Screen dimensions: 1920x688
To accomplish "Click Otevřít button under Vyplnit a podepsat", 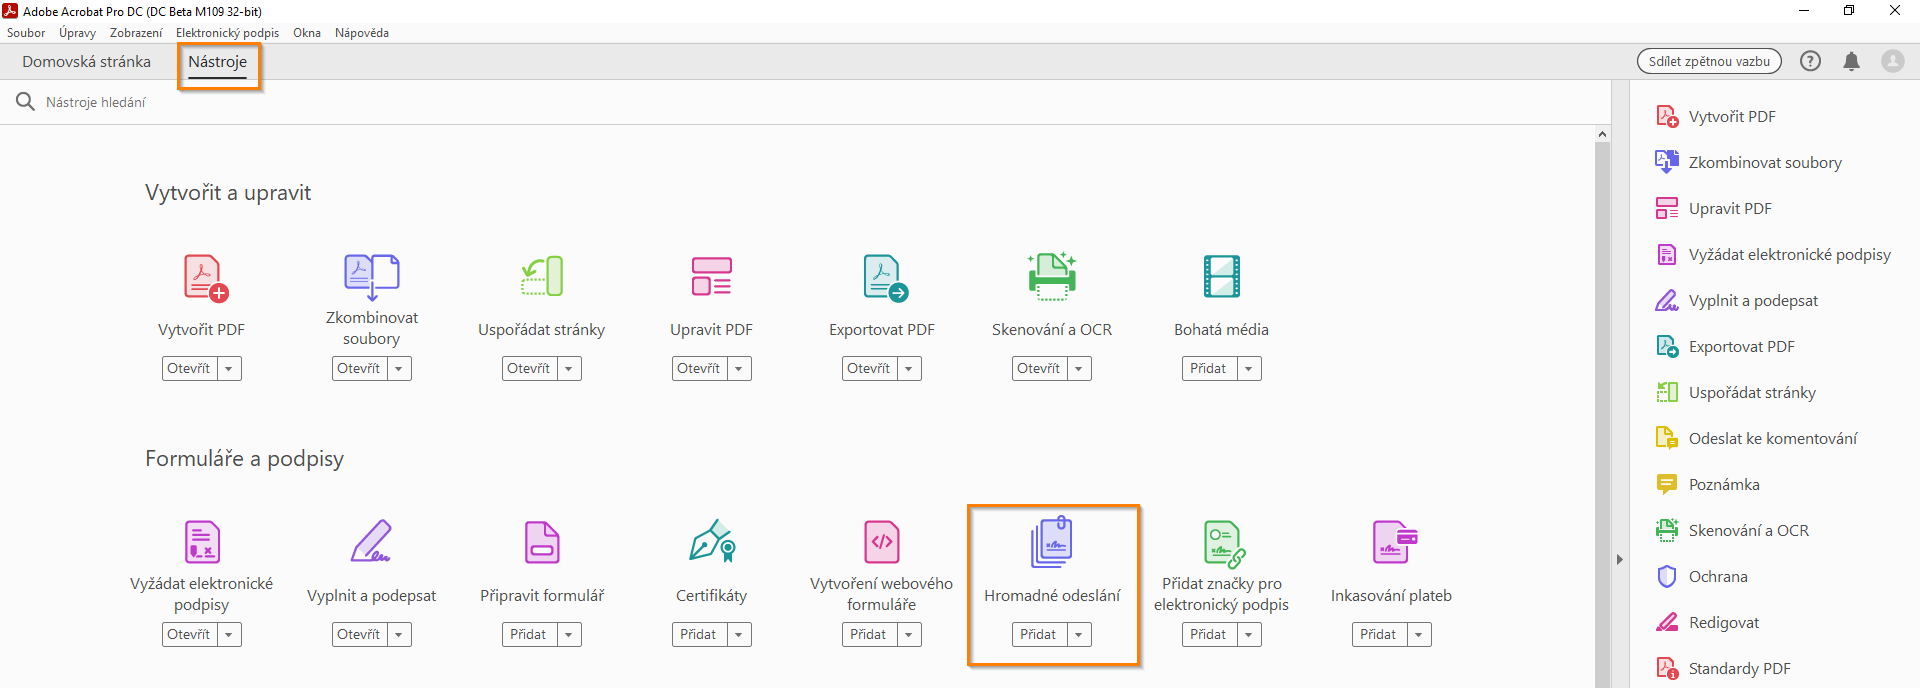I will pos(360,635).
